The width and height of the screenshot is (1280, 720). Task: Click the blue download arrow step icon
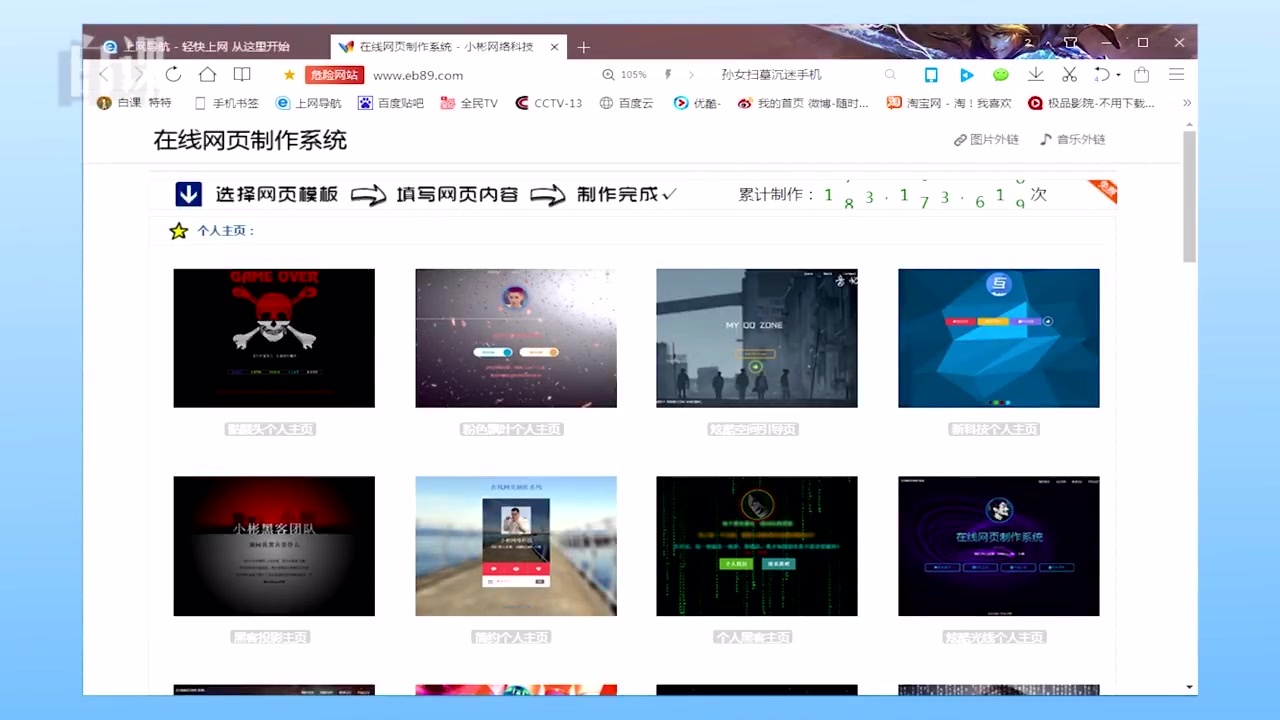(x=189, y=194)
